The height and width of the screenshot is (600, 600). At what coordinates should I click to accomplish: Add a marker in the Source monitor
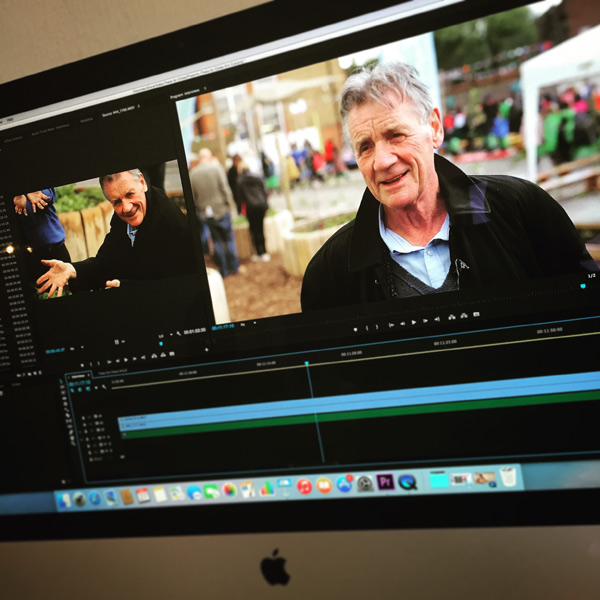click(82, 365)
